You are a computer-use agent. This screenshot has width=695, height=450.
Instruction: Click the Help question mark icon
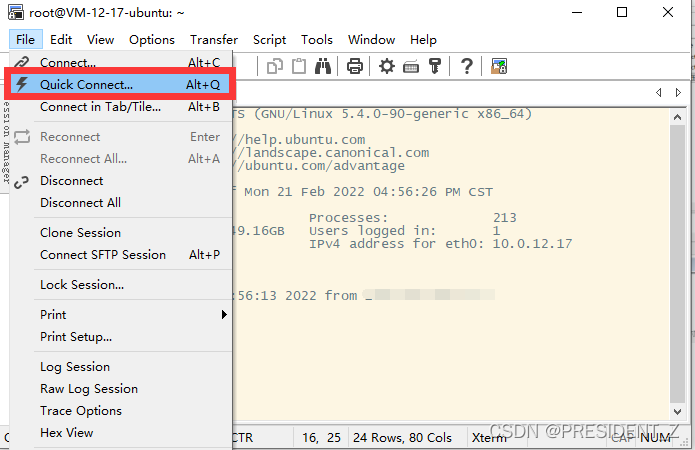click(x=466, y=67)
